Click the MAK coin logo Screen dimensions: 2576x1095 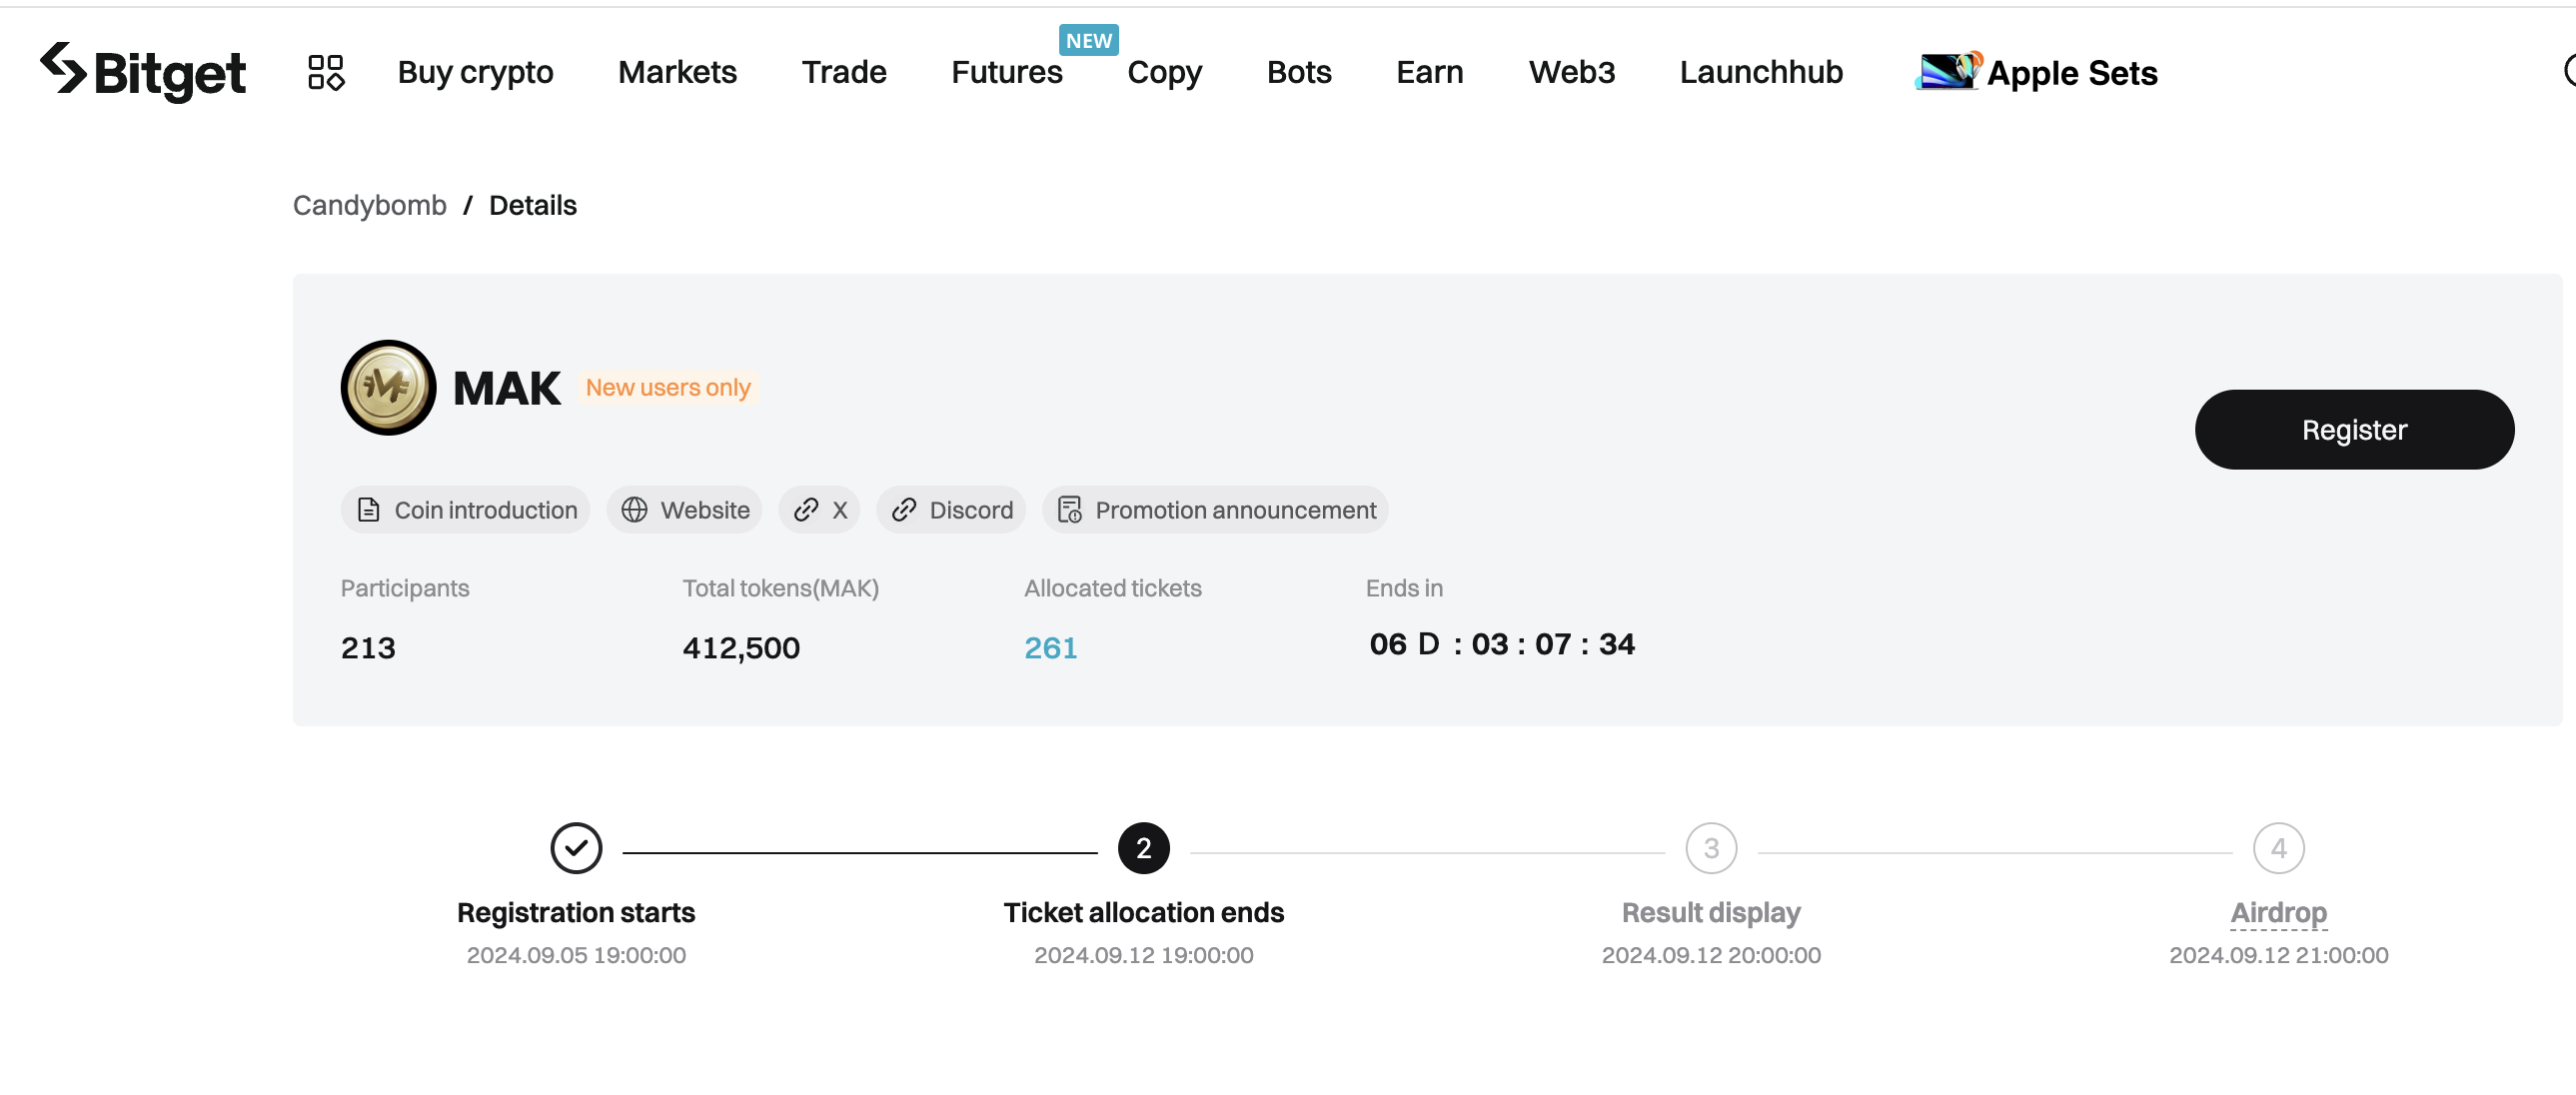(x=388, y=388)
